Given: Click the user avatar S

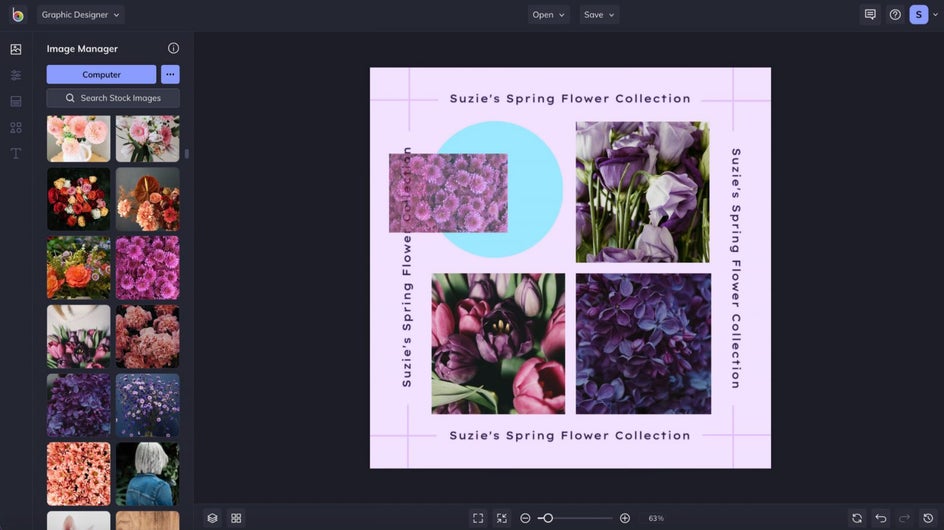Looking at the screenshot, I should tap(919, 14).
